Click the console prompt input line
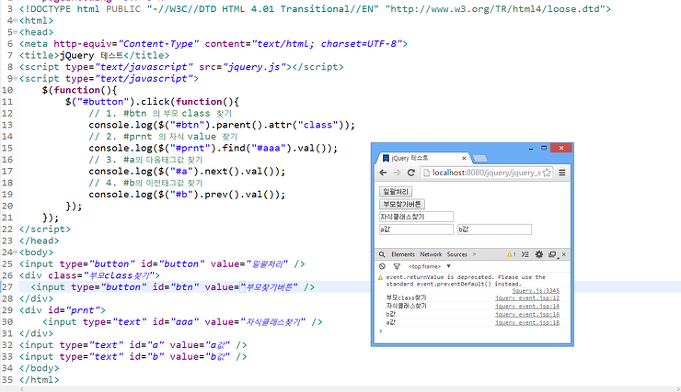Image resolution: width=681 pixels, height=392 pixels. point(473,332)
